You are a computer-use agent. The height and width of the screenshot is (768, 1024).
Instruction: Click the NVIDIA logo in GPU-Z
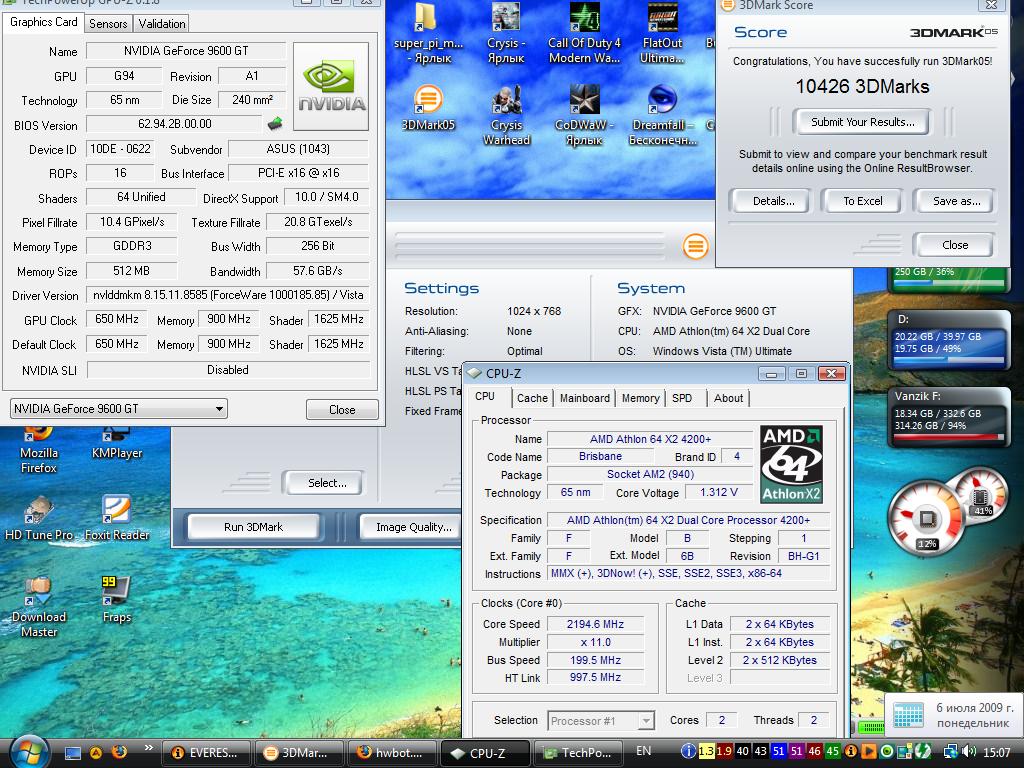331,86
